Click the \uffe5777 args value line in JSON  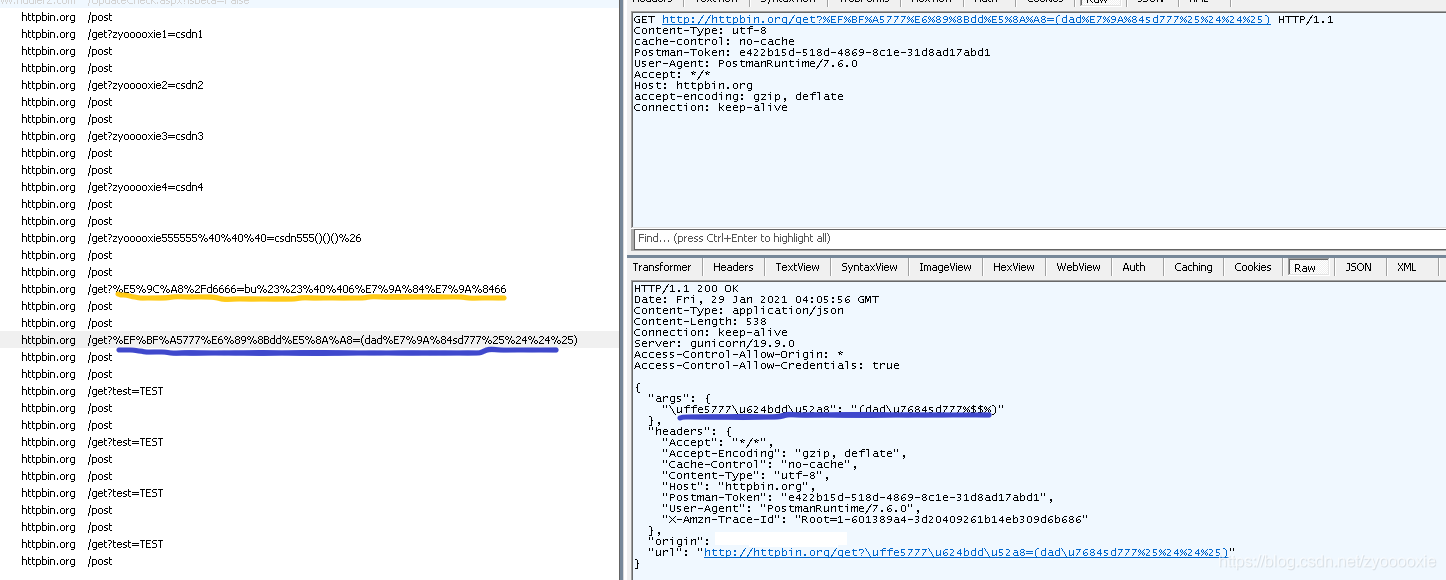point(832,409)
